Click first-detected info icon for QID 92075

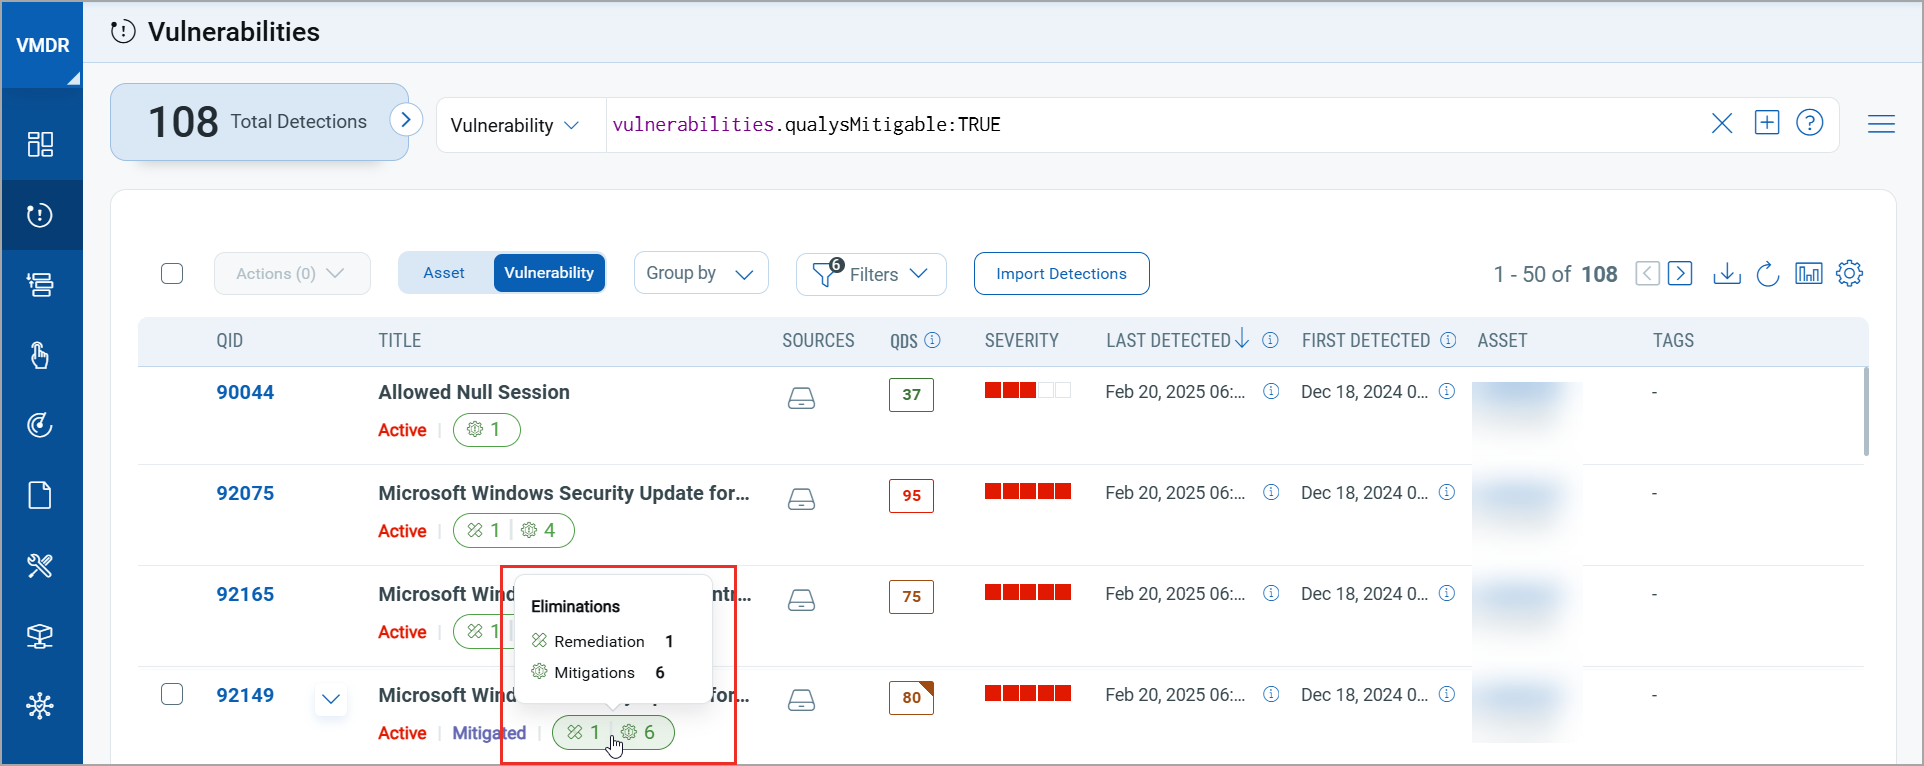pos(1447,492)
